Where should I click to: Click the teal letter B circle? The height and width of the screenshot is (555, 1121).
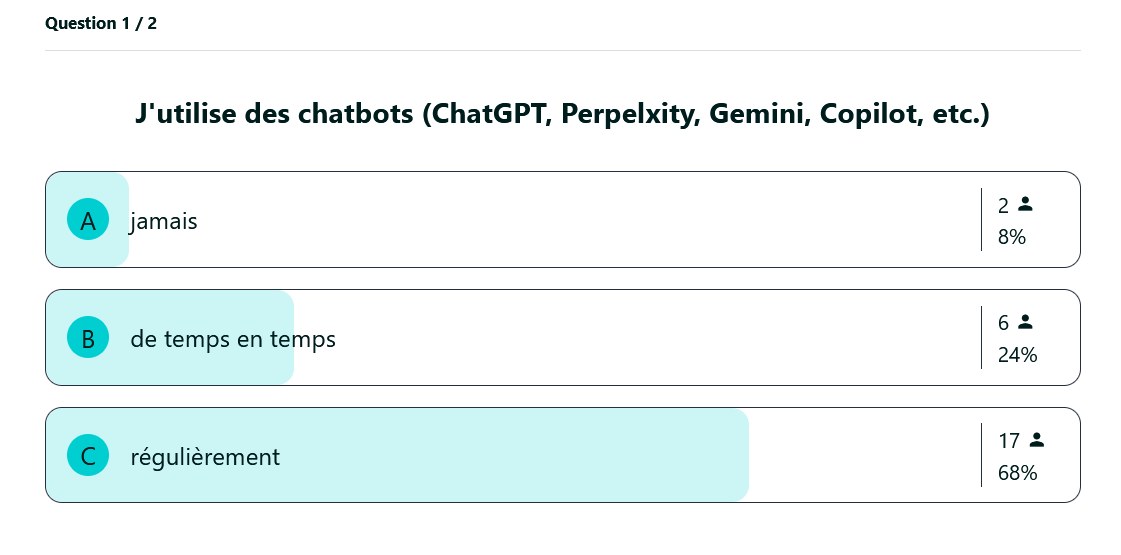pos(88,338)
